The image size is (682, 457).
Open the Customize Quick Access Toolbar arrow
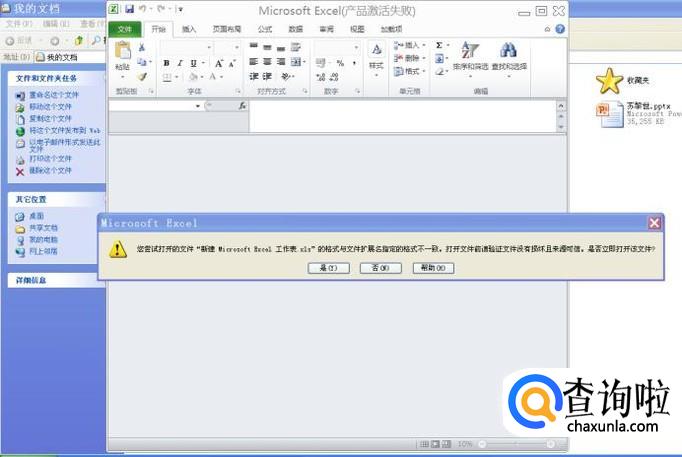point(180,9)
